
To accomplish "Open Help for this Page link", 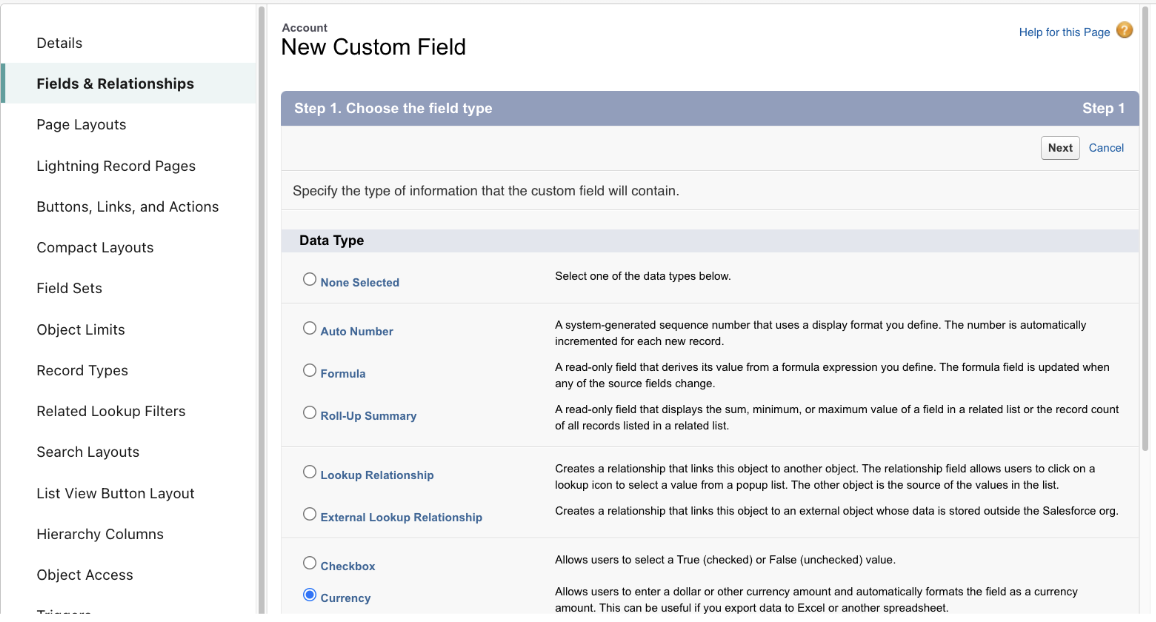I will point(1064,32).
